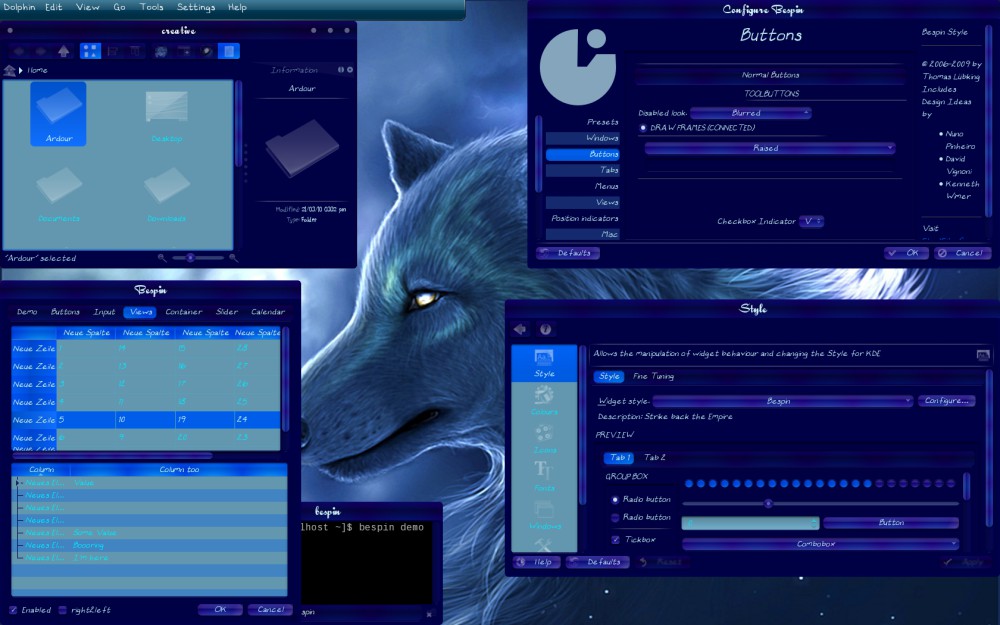Open the Widget style Bespin dropdown

(x=783, y=401)
